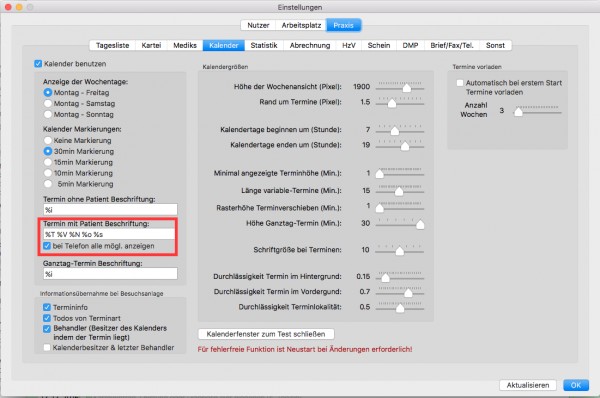The width and height of the screenshot is (600, 398).
Task: Toggle Kalender benutzen checkbox
Action: coord(38,64)
